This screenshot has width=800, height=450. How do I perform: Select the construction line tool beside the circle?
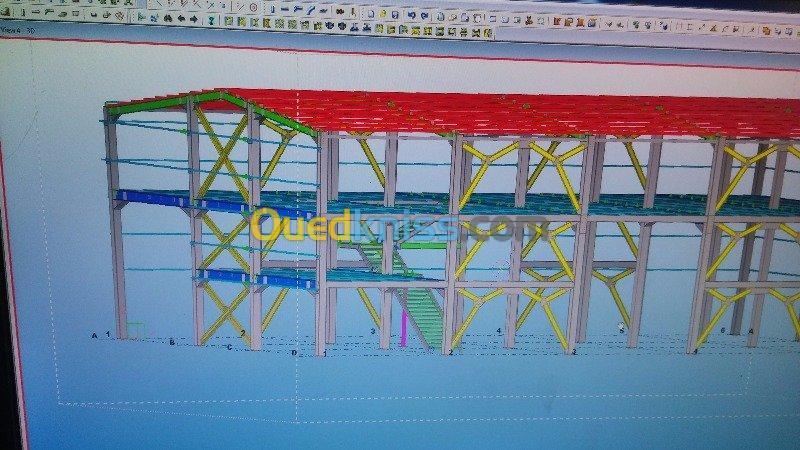pos(240,7)
